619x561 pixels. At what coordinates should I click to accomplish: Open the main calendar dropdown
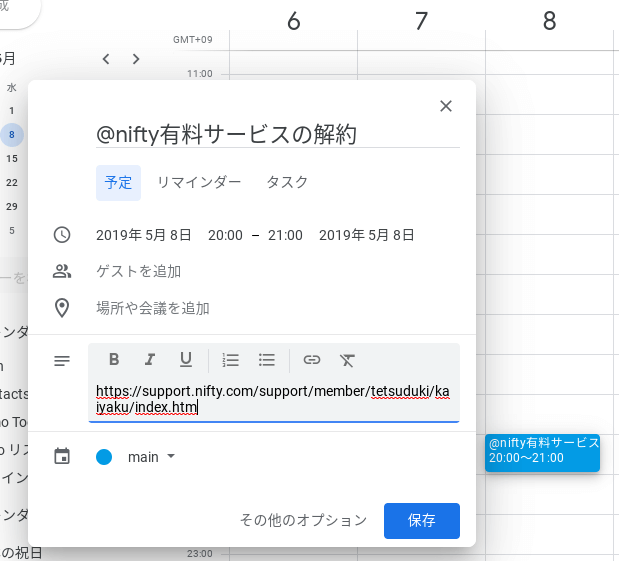tap(151, 457)
